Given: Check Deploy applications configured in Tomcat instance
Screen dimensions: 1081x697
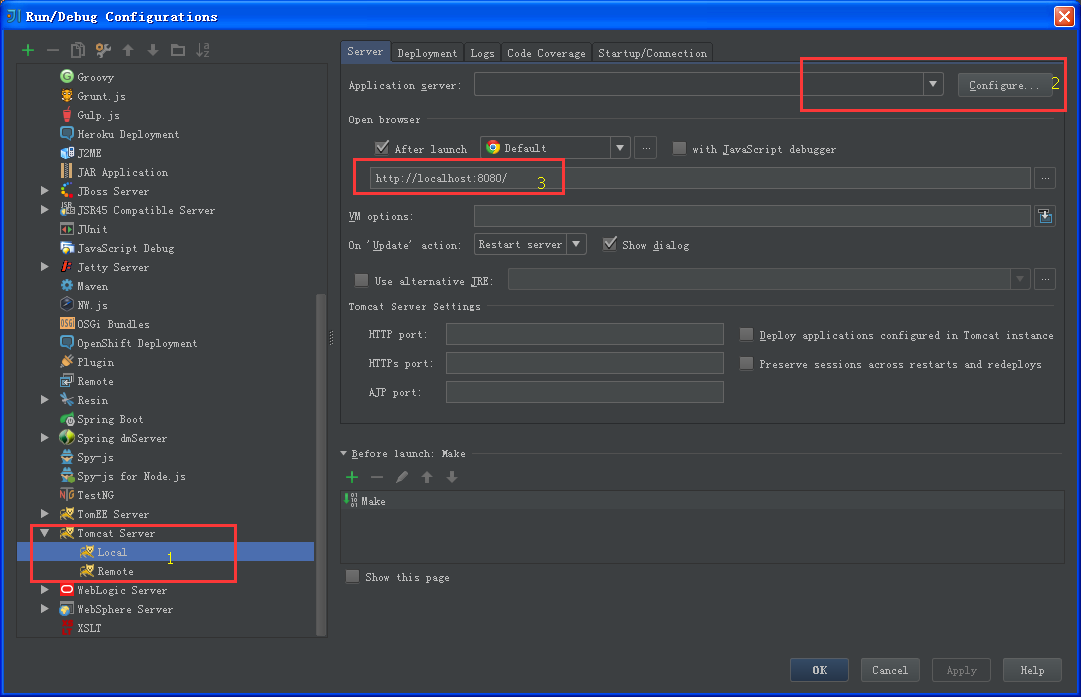Looking at the screenshot, I should click(746, 334).
